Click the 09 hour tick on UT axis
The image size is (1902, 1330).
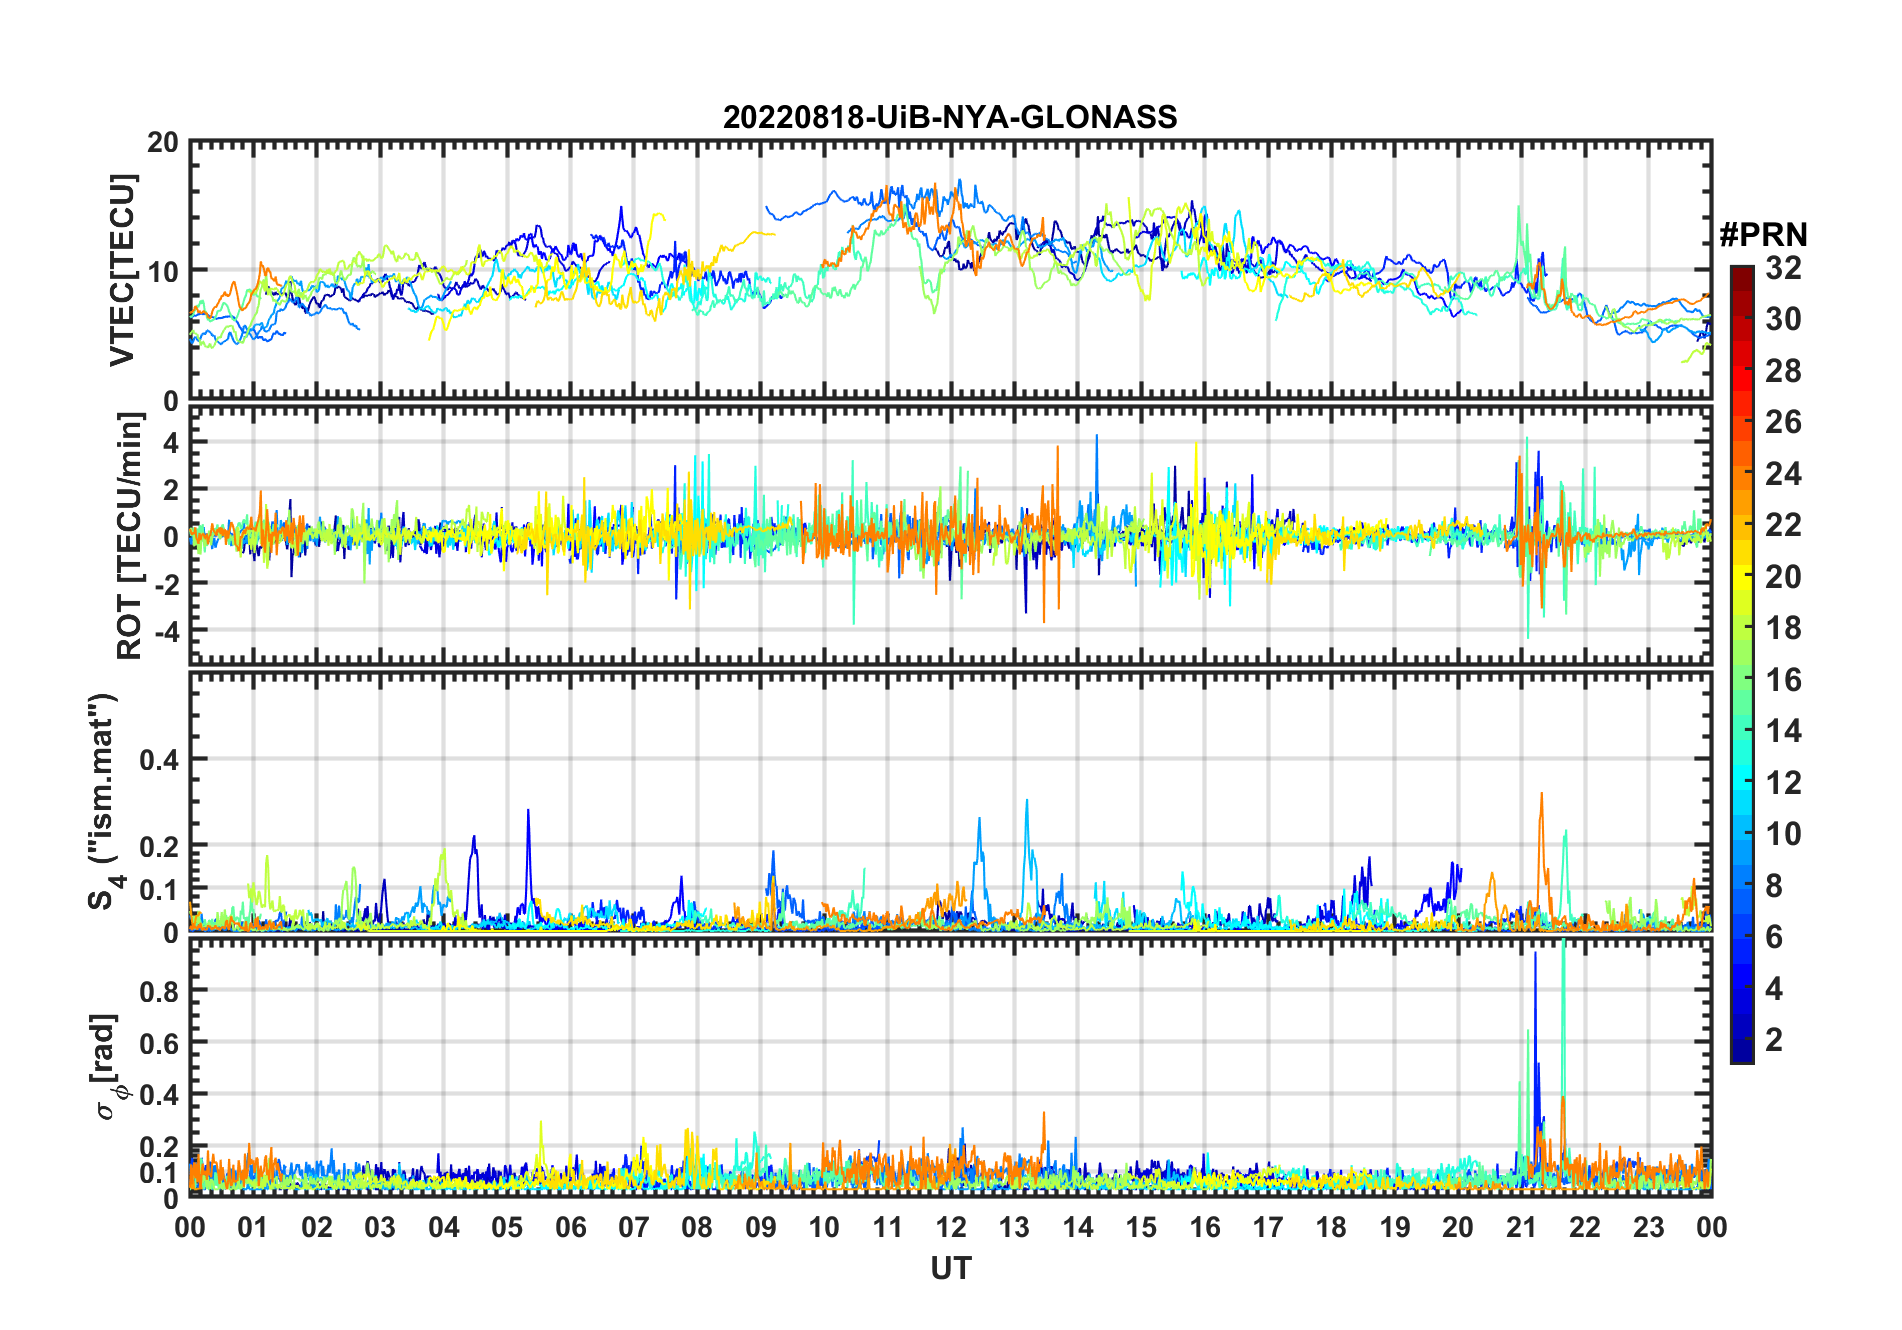[x=761, y=1227]
